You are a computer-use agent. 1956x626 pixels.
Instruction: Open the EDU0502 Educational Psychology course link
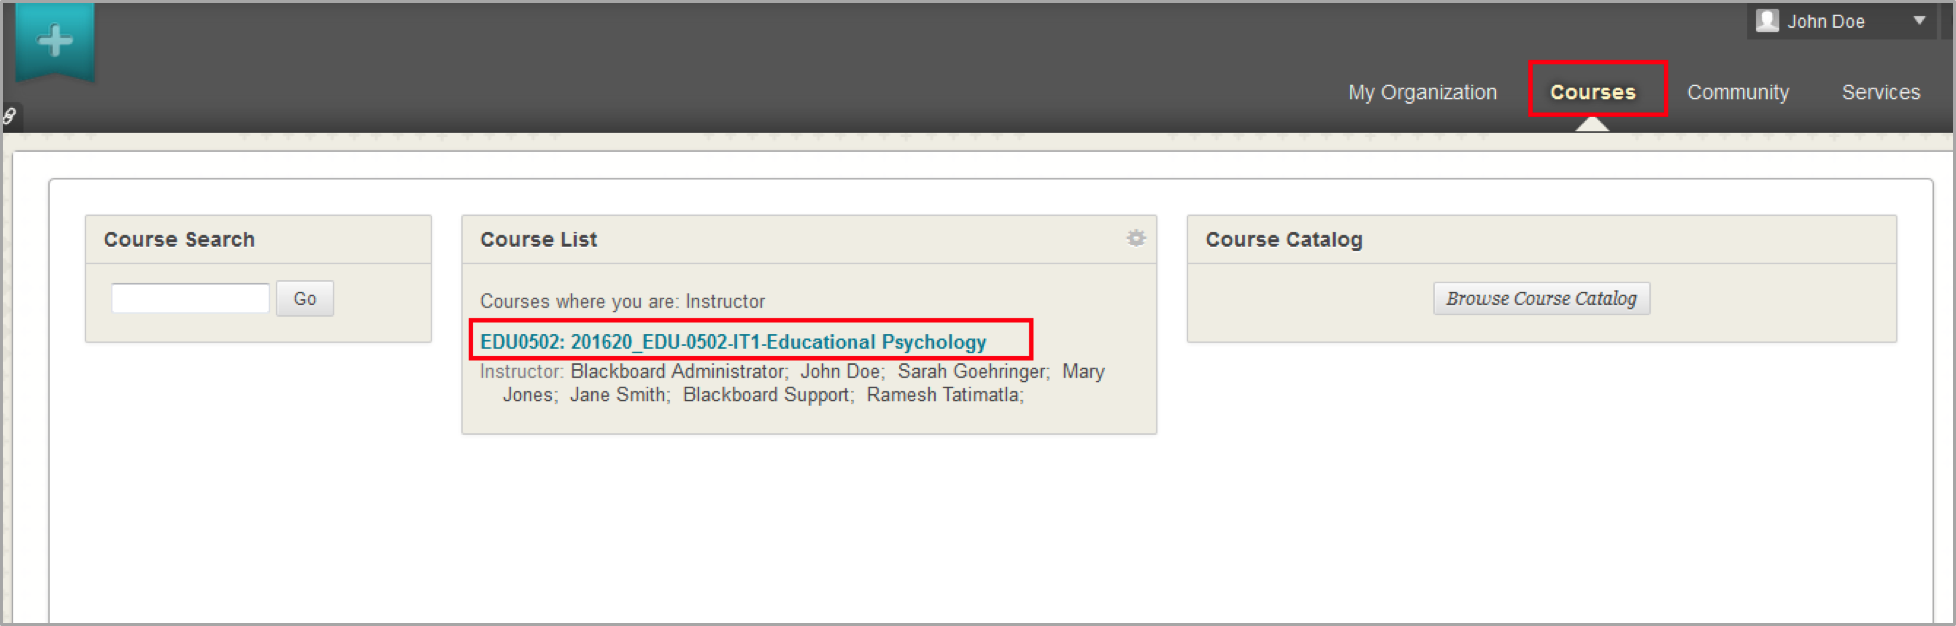point(733,342)
